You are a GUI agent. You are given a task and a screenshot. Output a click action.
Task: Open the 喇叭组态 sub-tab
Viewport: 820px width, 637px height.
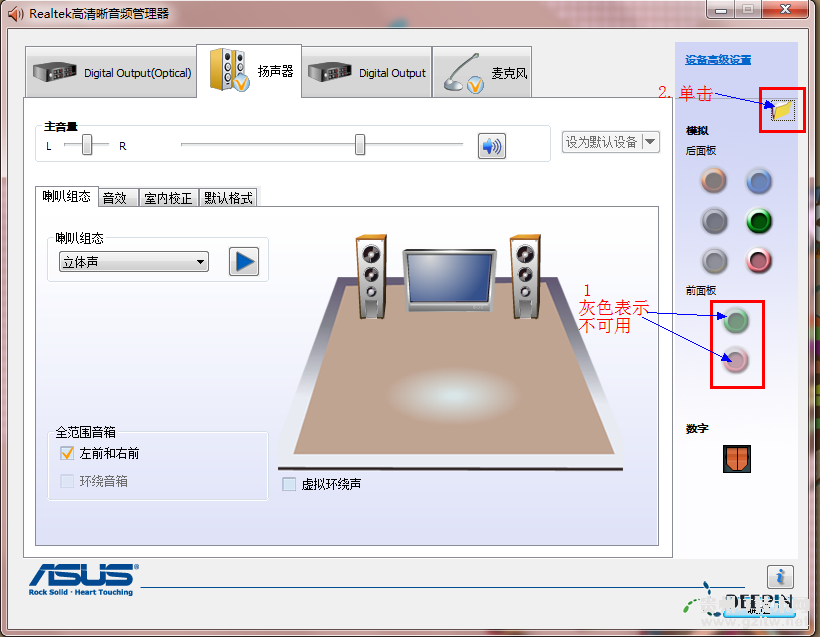[x=66, y=197]
